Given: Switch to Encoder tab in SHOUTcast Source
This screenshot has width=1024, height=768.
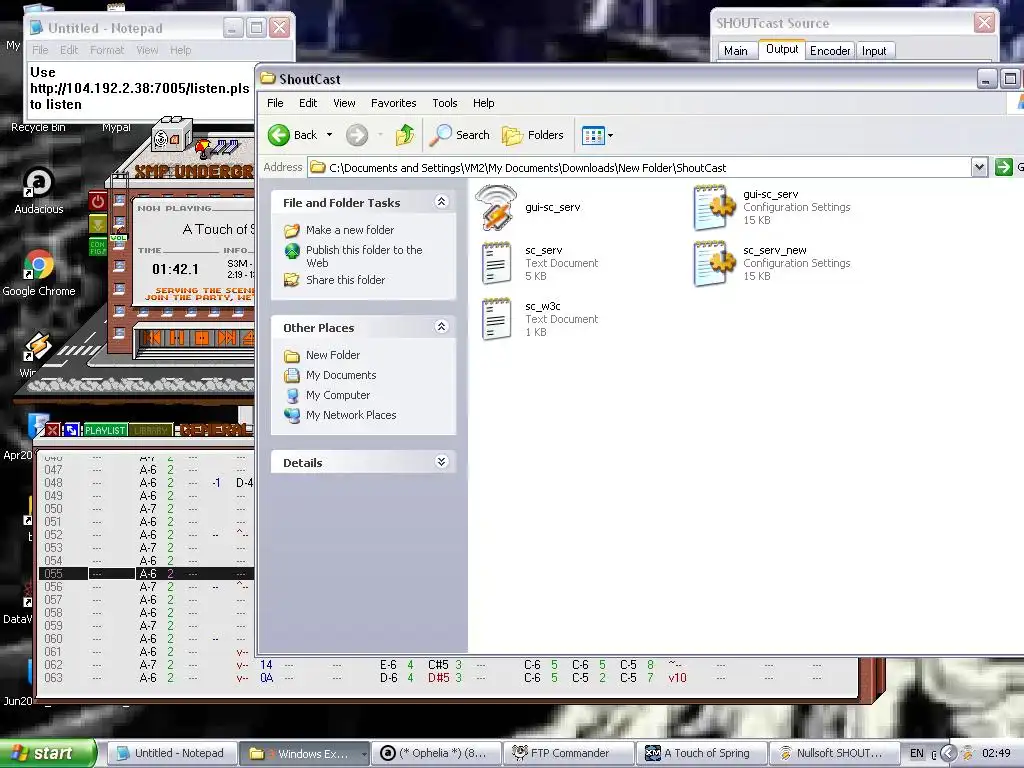Looking at the screenshot, I should point(830,51).
